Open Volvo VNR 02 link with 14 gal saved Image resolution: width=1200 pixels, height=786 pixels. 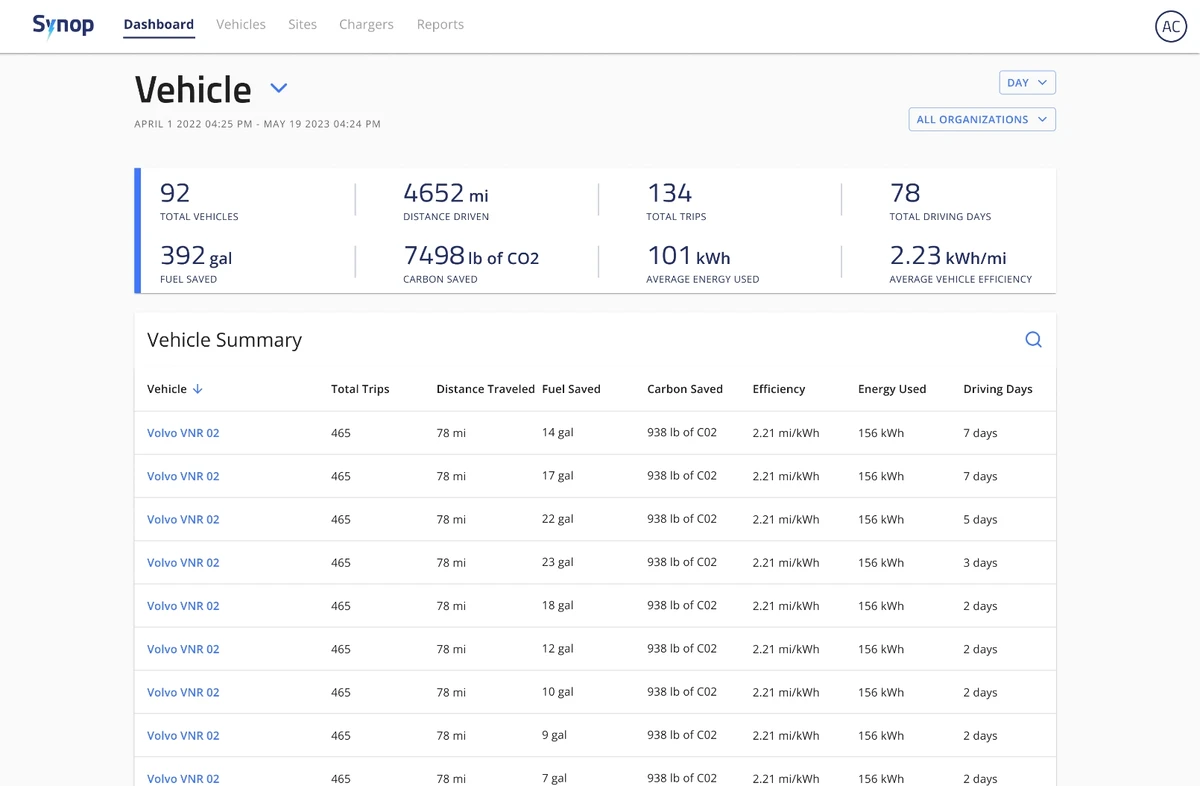[x=183, y=433]
